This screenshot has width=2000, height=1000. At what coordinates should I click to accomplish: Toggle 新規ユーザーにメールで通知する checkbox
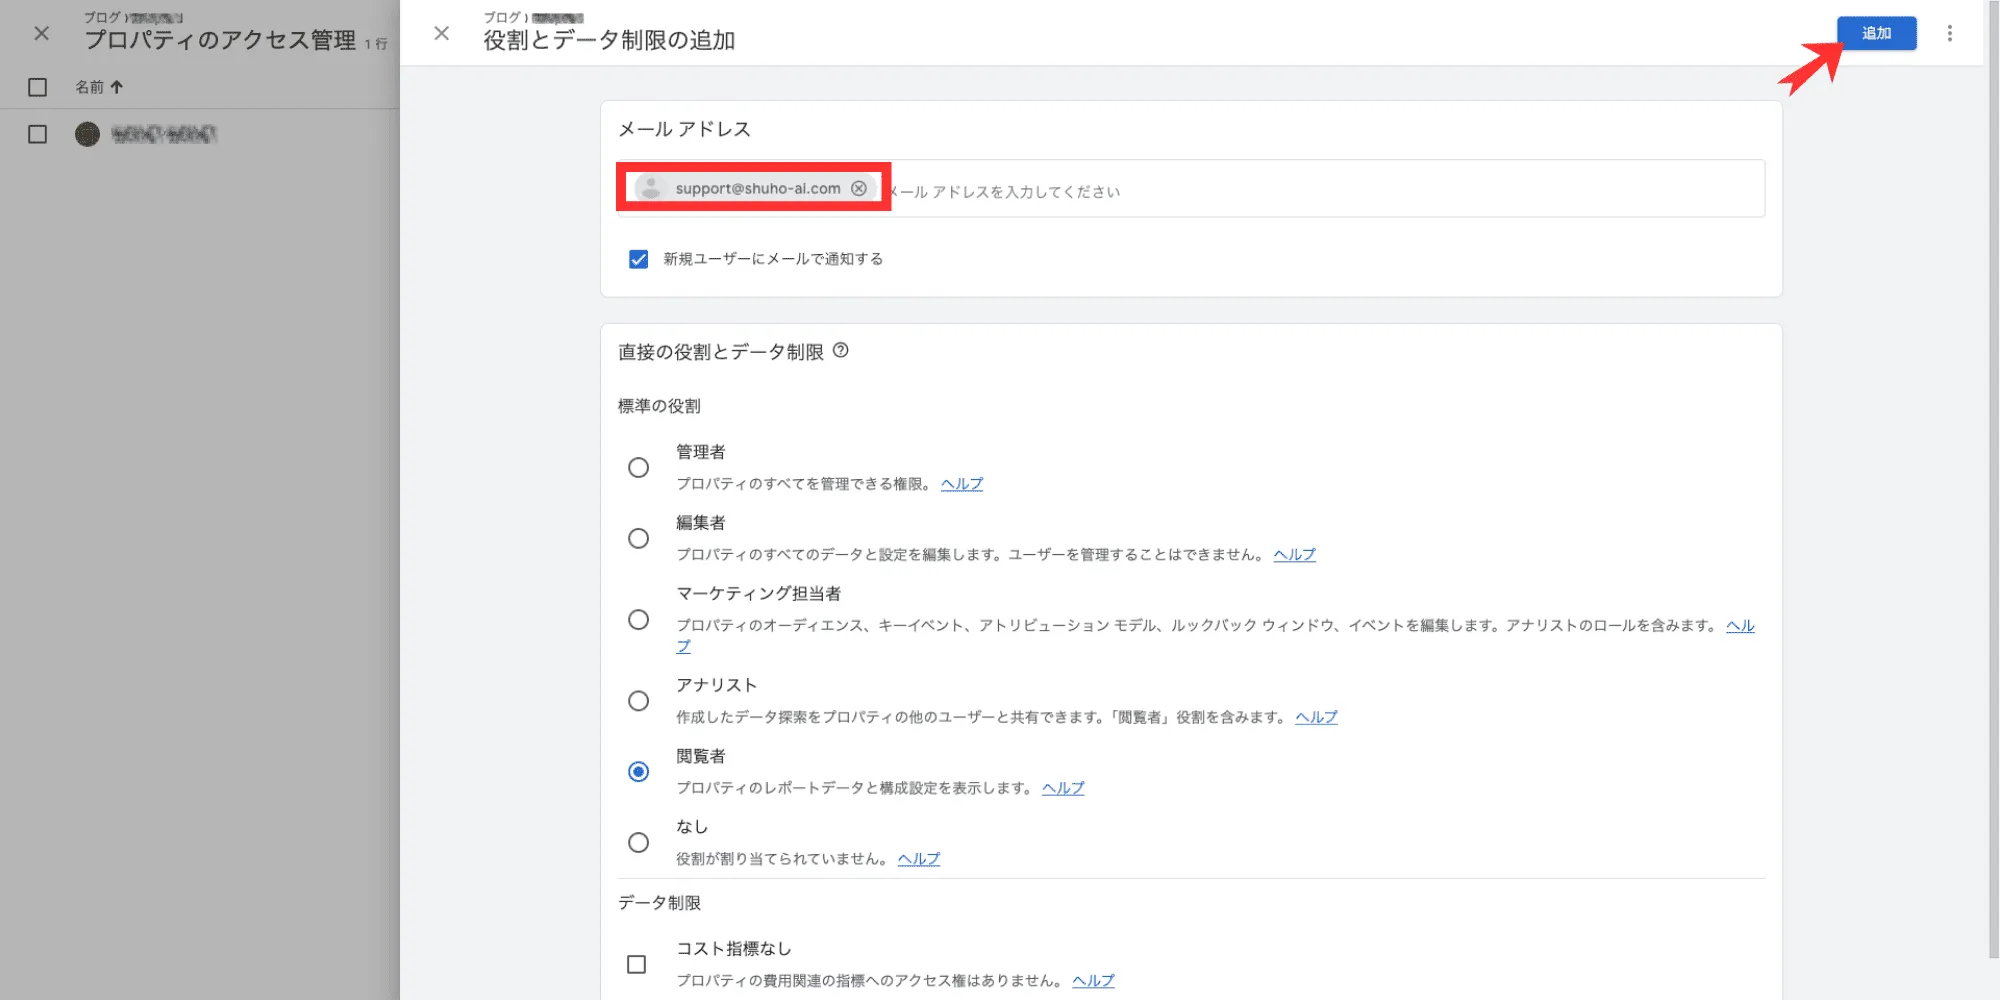(x=638, y=259)
